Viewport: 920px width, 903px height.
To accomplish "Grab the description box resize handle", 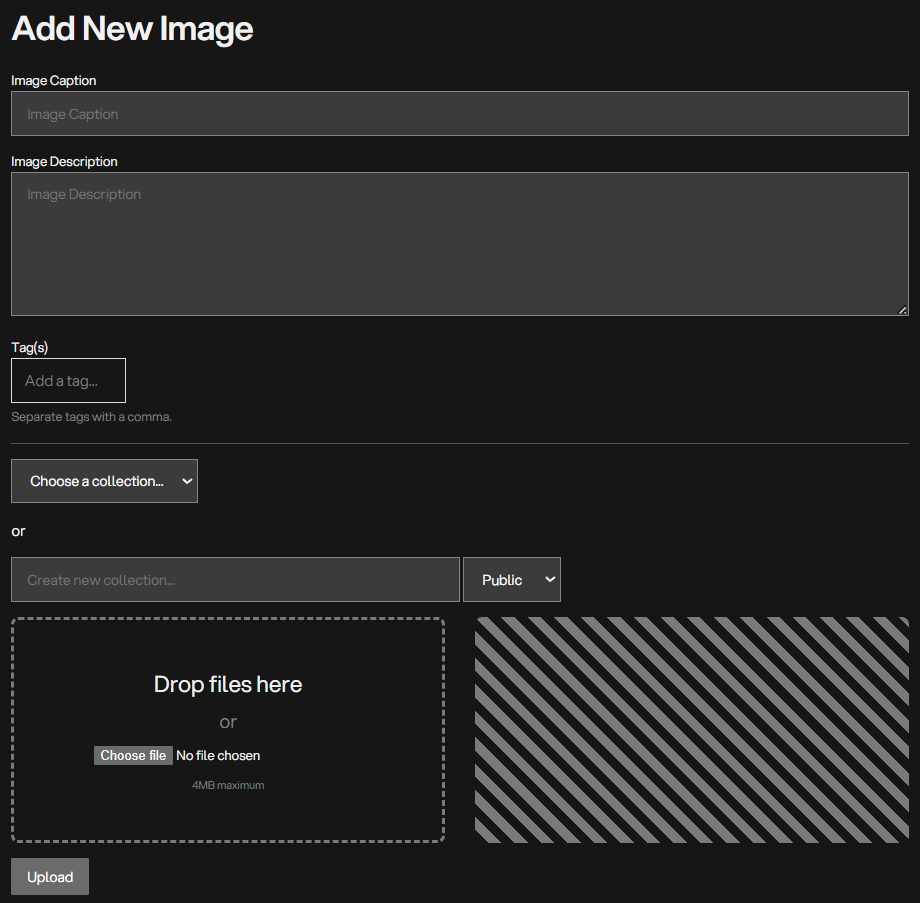I will point(903,310).
